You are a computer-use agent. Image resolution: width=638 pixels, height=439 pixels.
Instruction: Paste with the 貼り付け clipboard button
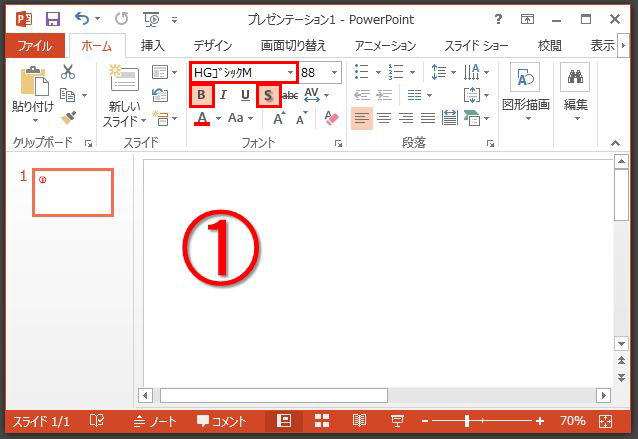pyautogui.click(x=33, y=94)
